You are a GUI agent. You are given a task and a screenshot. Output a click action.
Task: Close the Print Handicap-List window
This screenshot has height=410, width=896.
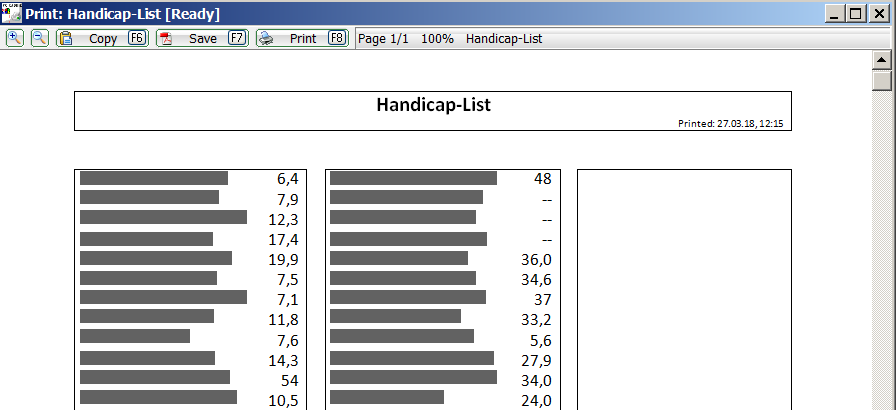click(x=879, y=14)
